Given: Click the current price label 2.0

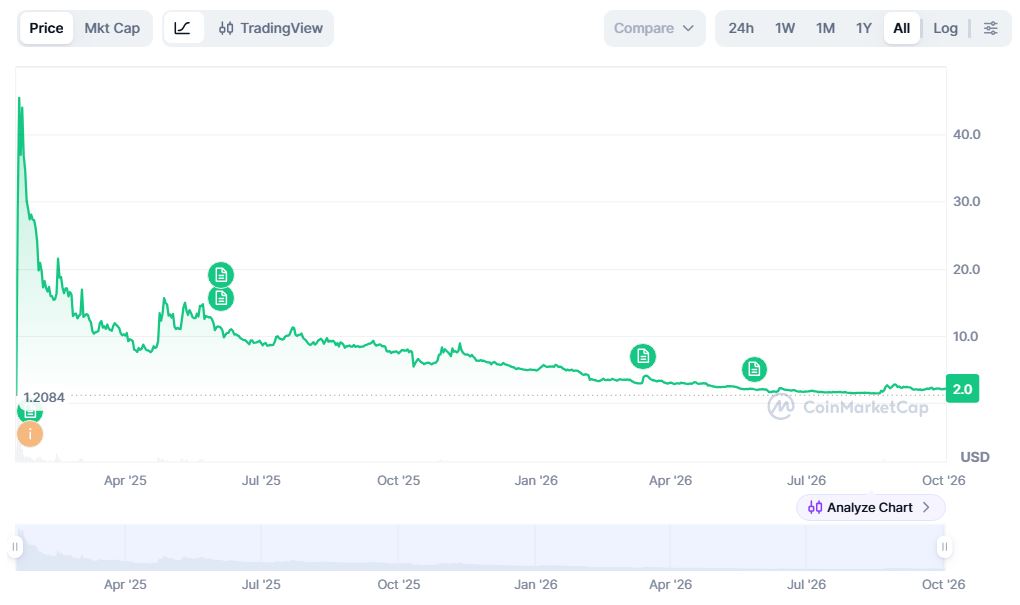Looking at the screenshot, I should click(x=962, y=389).
